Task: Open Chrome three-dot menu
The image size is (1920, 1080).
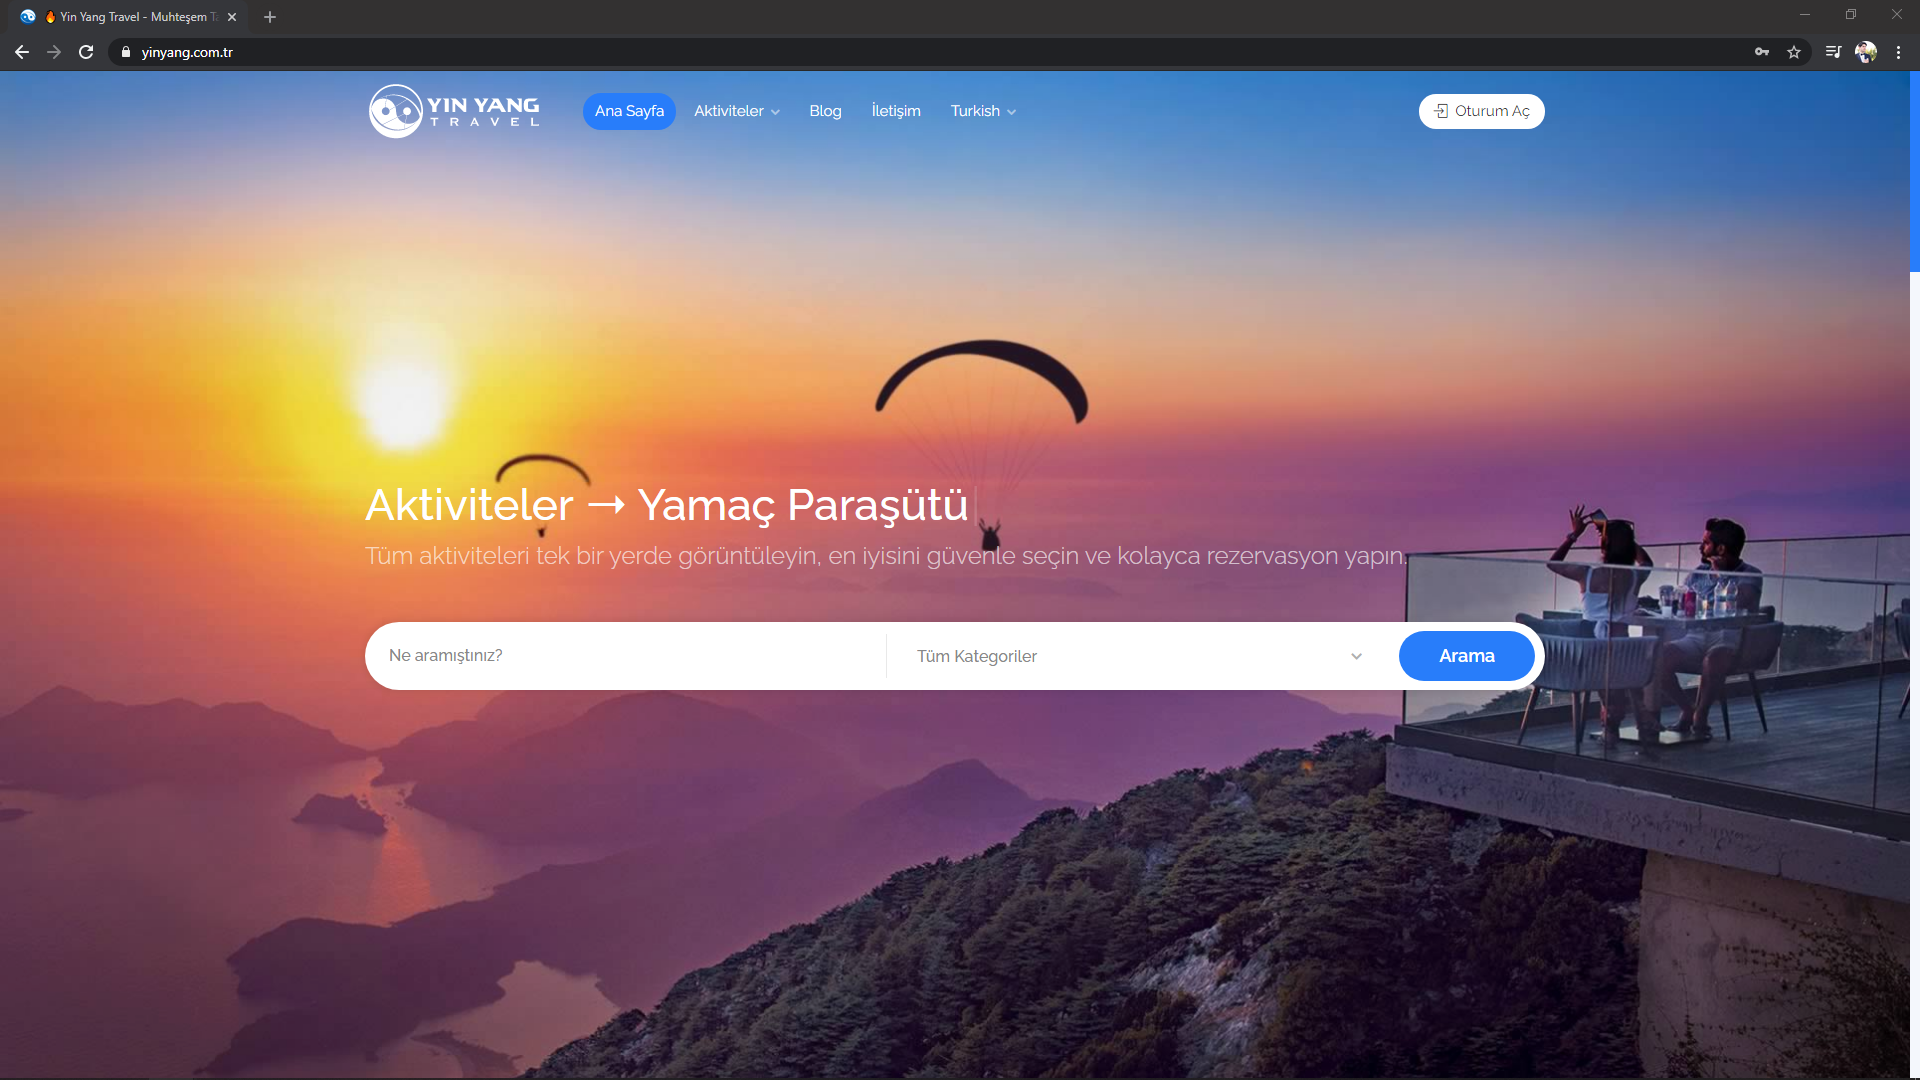Action: click(x=1898, y=52)
